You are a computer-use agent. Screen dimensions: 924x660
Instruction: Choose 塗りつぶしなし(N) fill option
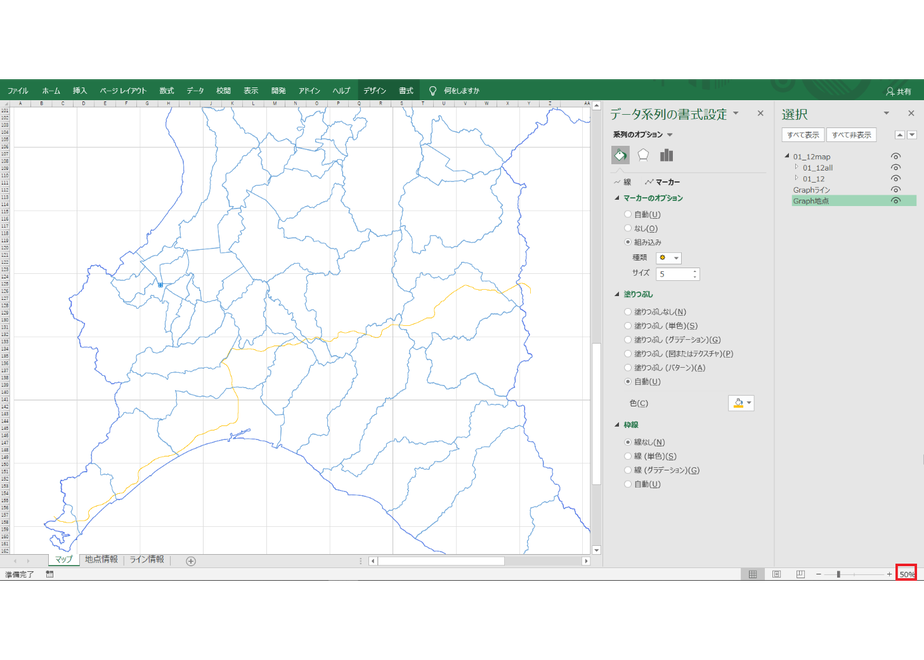coord(655,312)
